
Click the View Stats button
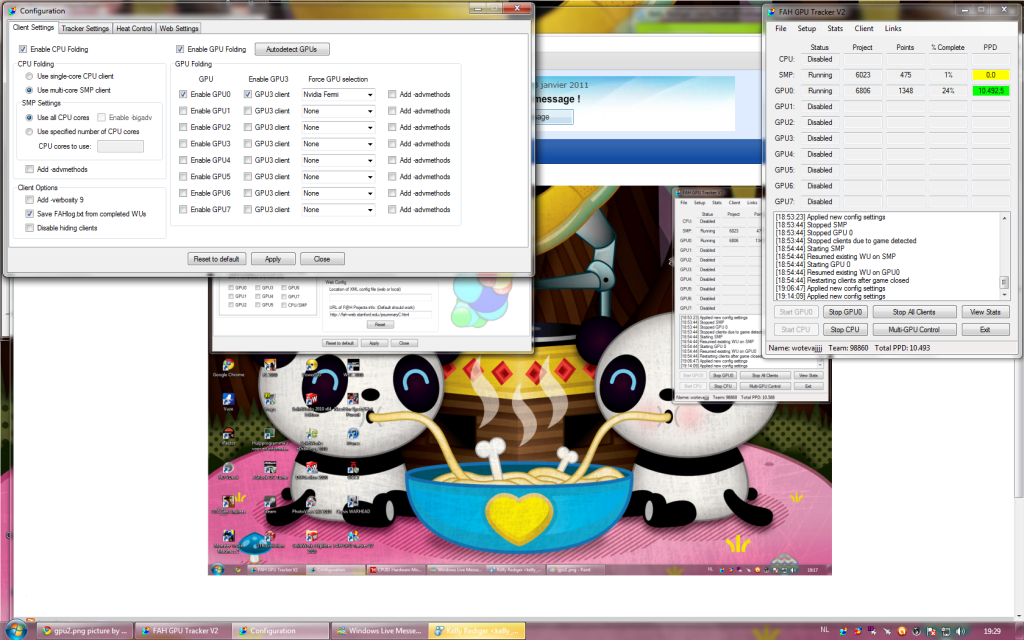985,312
